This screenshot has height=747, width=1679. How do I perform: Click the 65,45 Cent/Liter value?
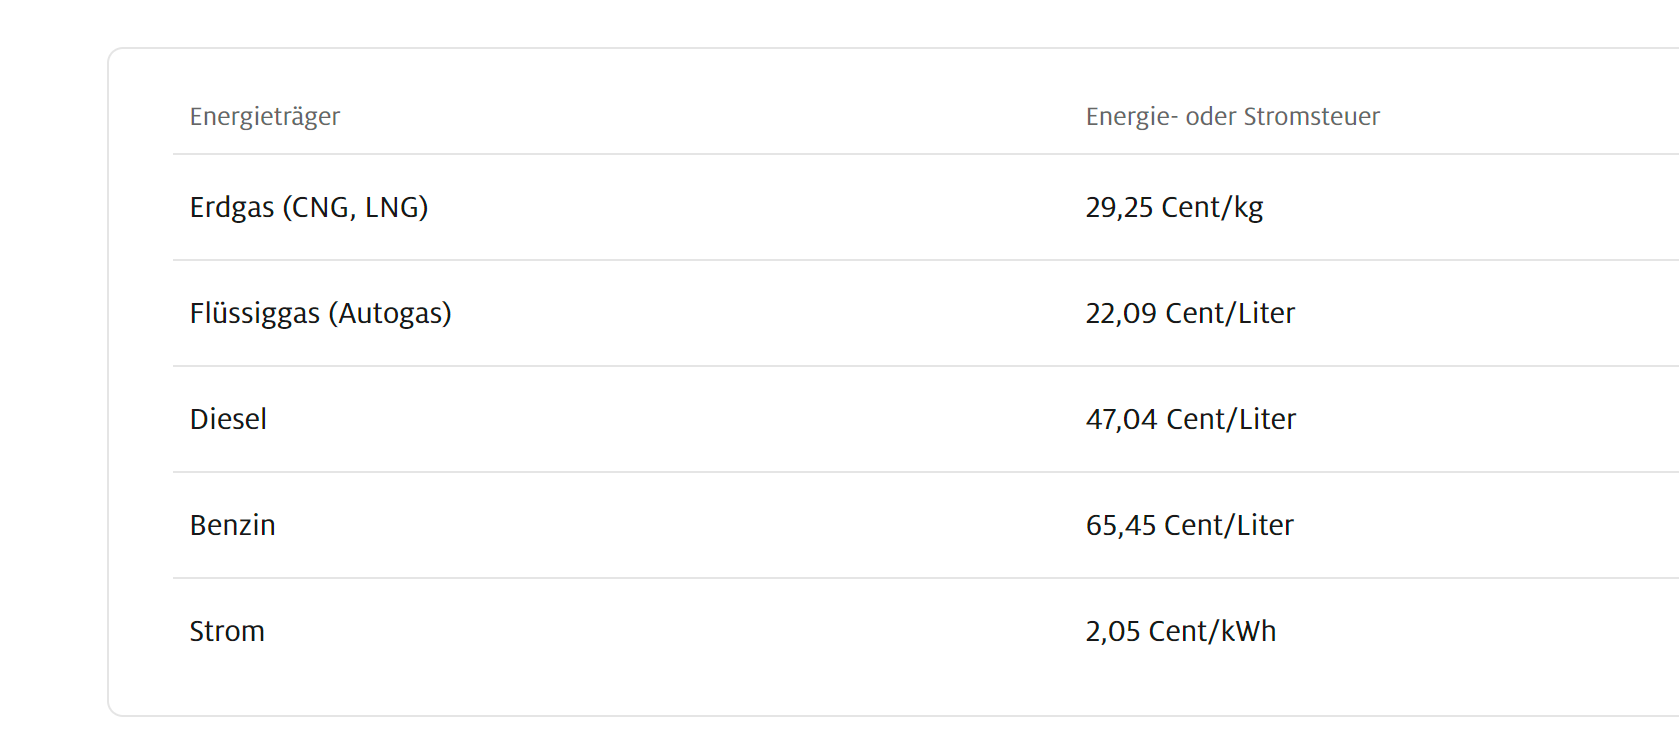click(x=1189, y=525)
